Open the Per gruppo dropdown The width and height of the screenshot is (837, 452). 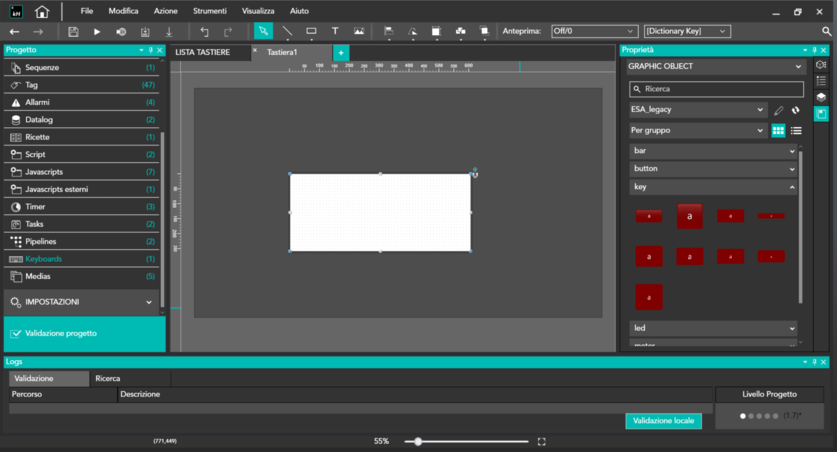coord(698,130)
